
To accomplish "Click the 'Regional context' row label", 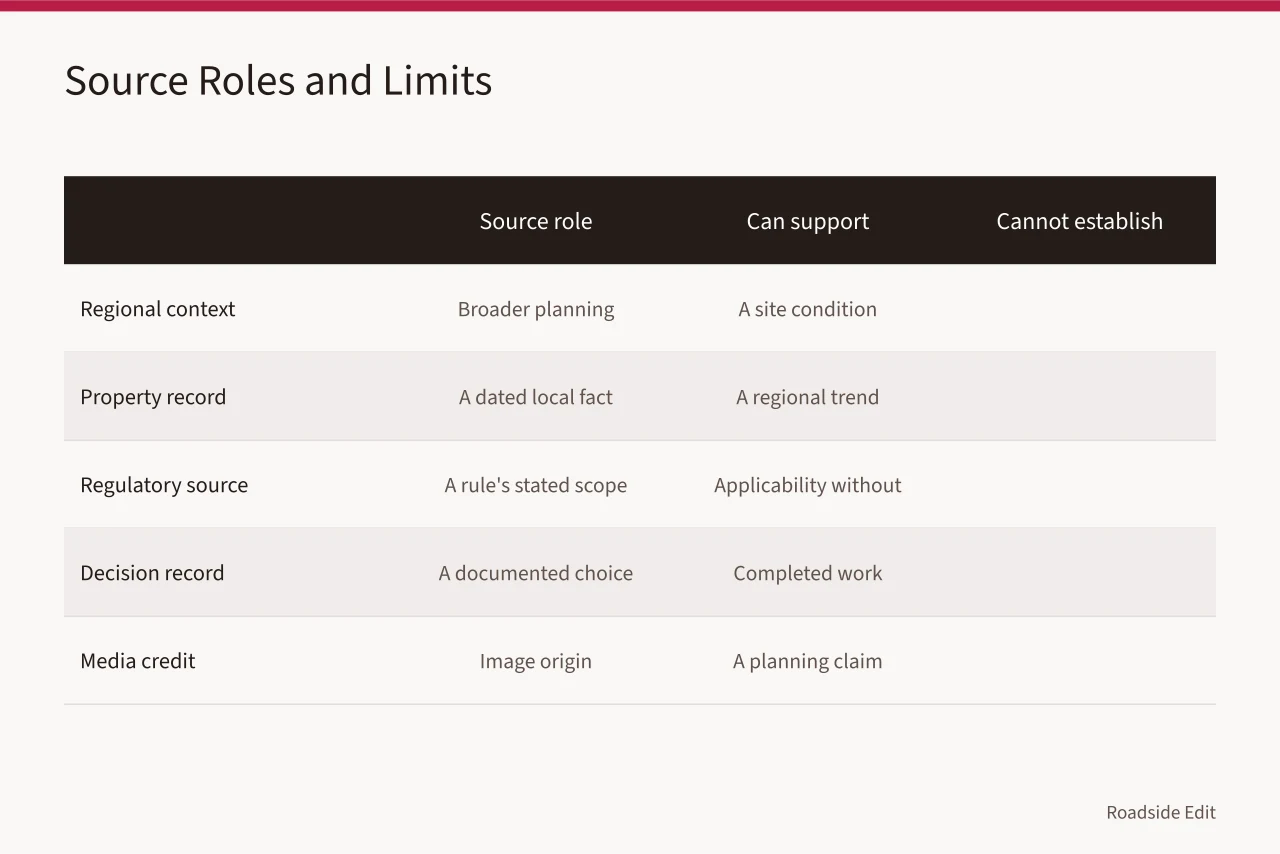I will click(158, 309).
